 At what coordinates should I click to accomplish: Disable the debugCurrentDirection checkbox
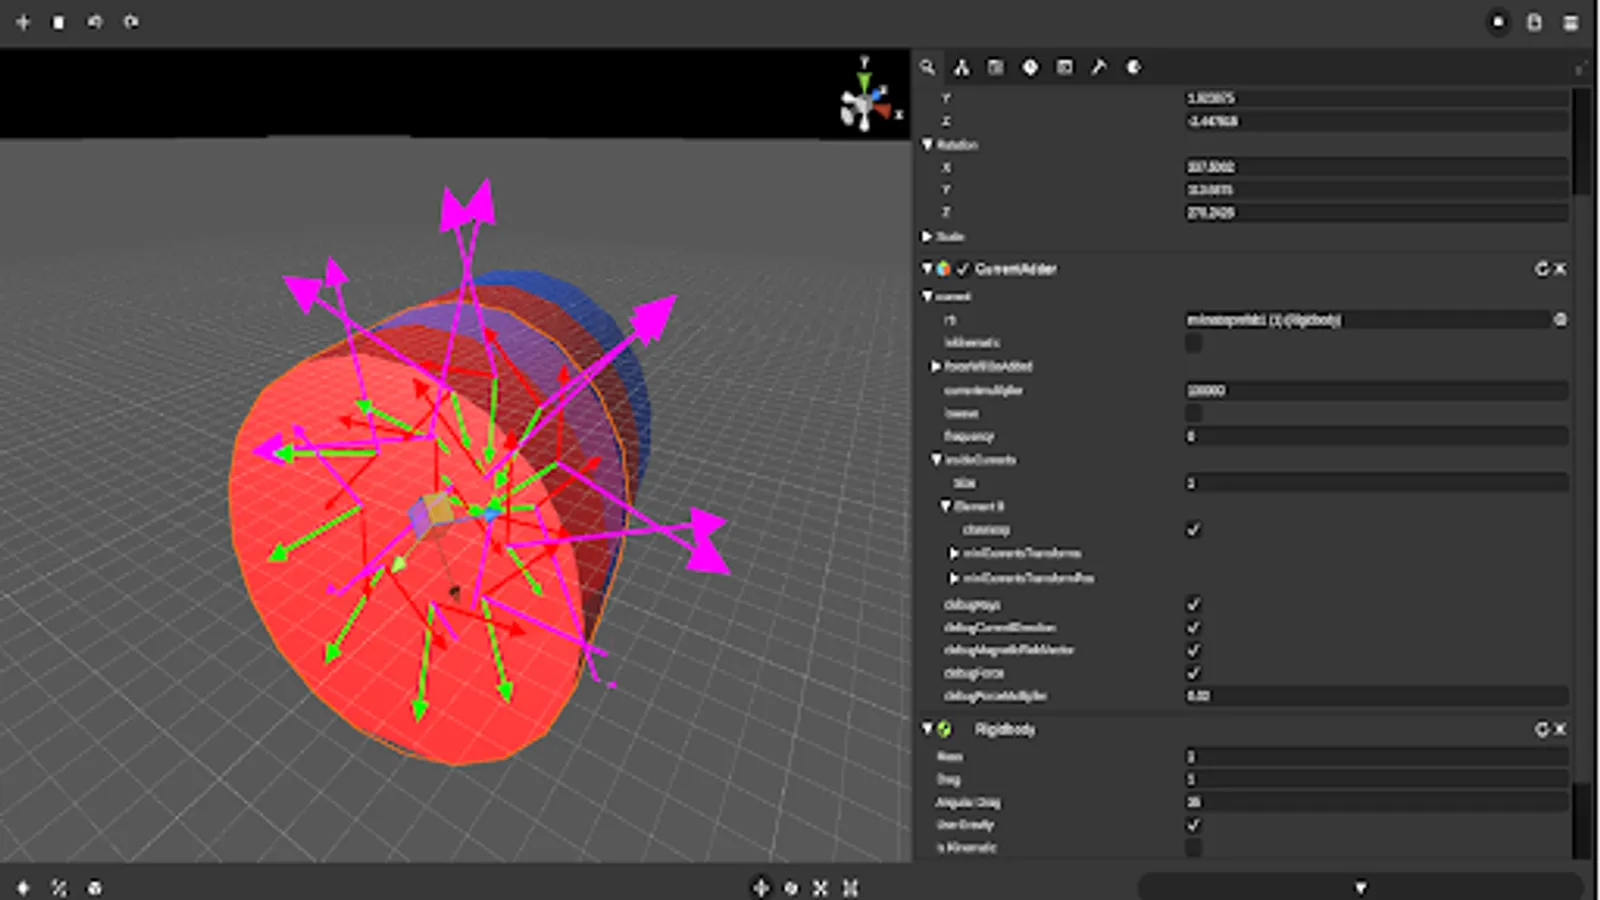point(1193,627)
